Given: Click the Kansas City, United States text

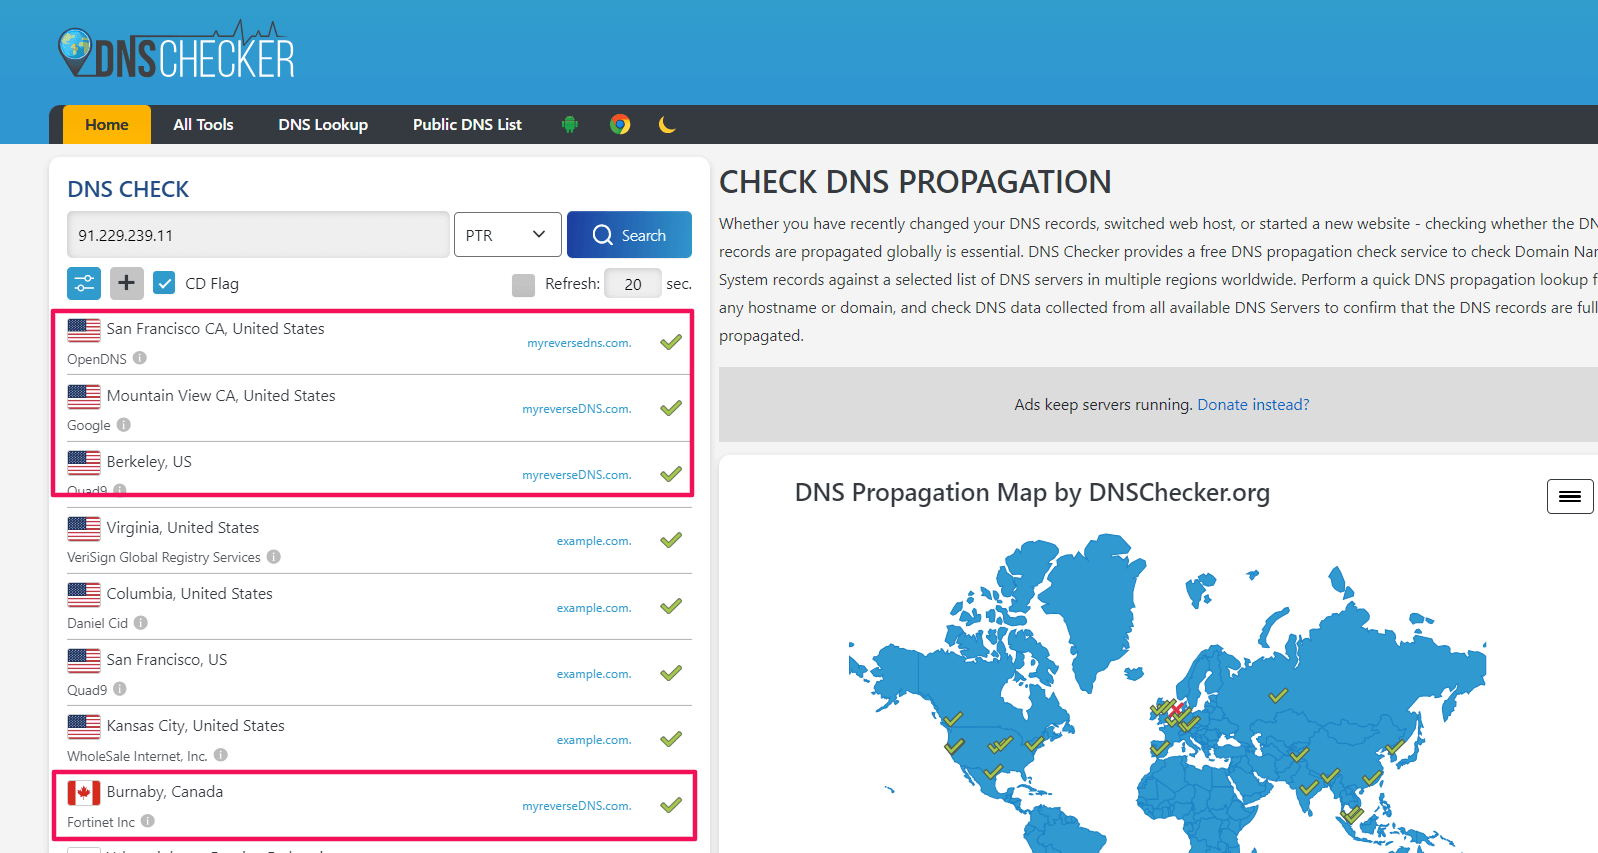Looking at the screenshot, I should click(196, 725).
